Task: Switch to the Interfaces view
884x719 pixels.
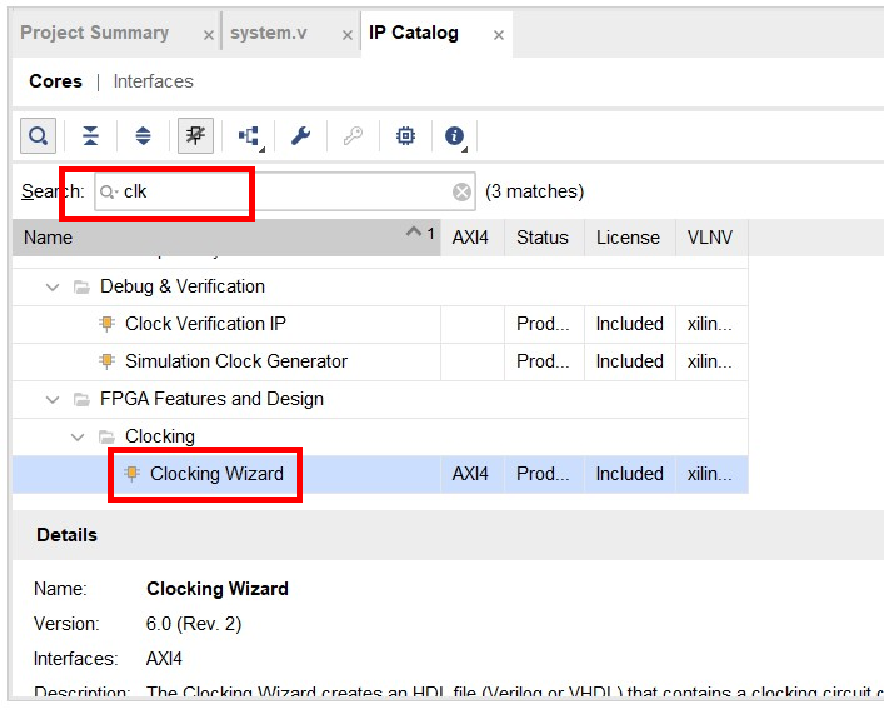Action: (153, 82)
